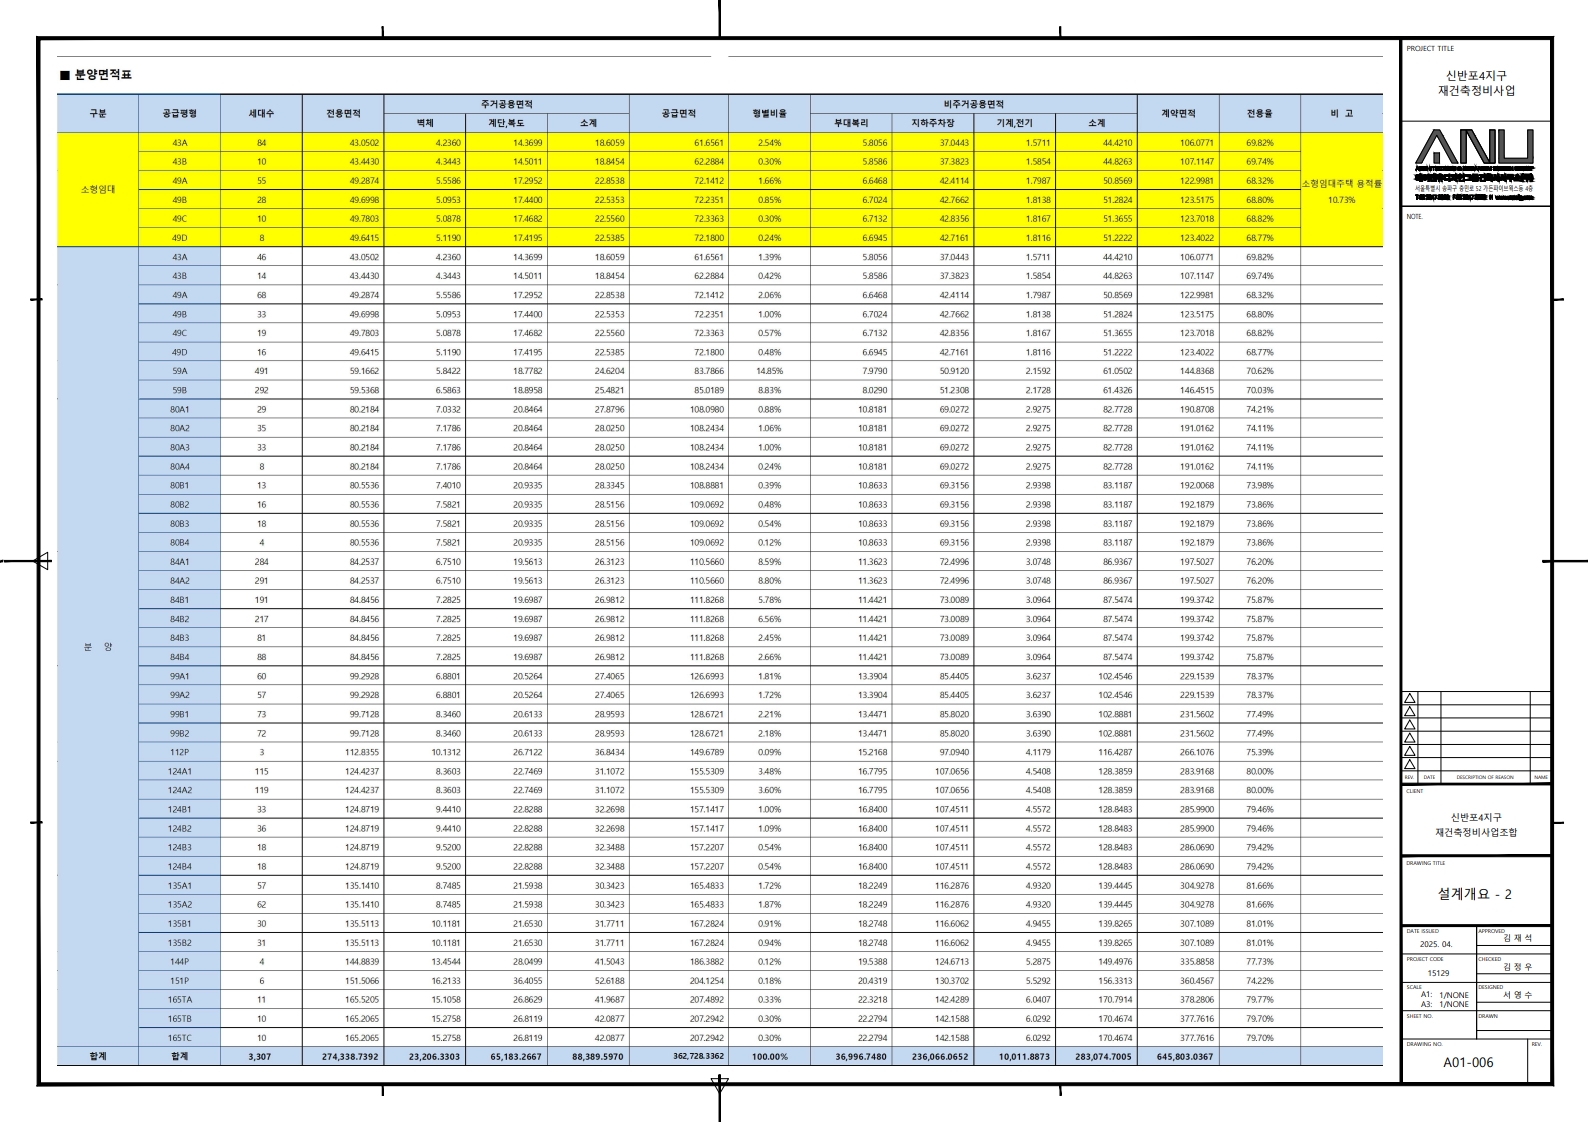Screen dimensions: 1588x1122
Task: Click the yellow 소형임대 category cell
Action: (98, 190)
